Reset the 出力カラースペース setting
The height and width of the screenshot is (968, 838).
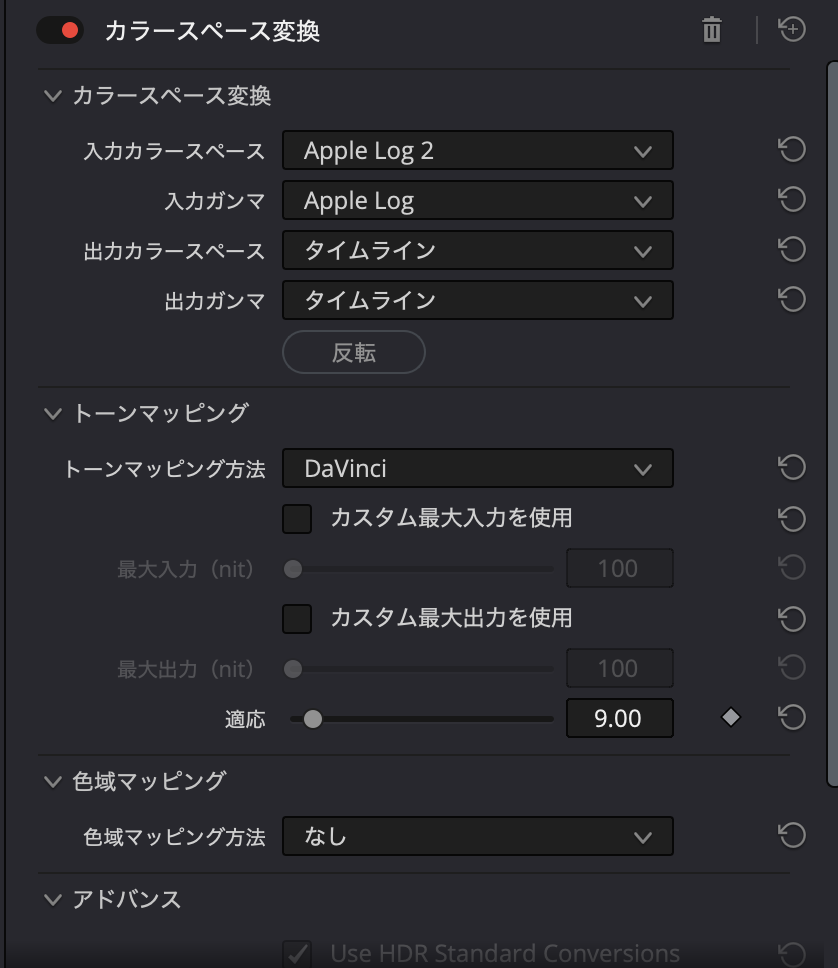pos(792,249)
